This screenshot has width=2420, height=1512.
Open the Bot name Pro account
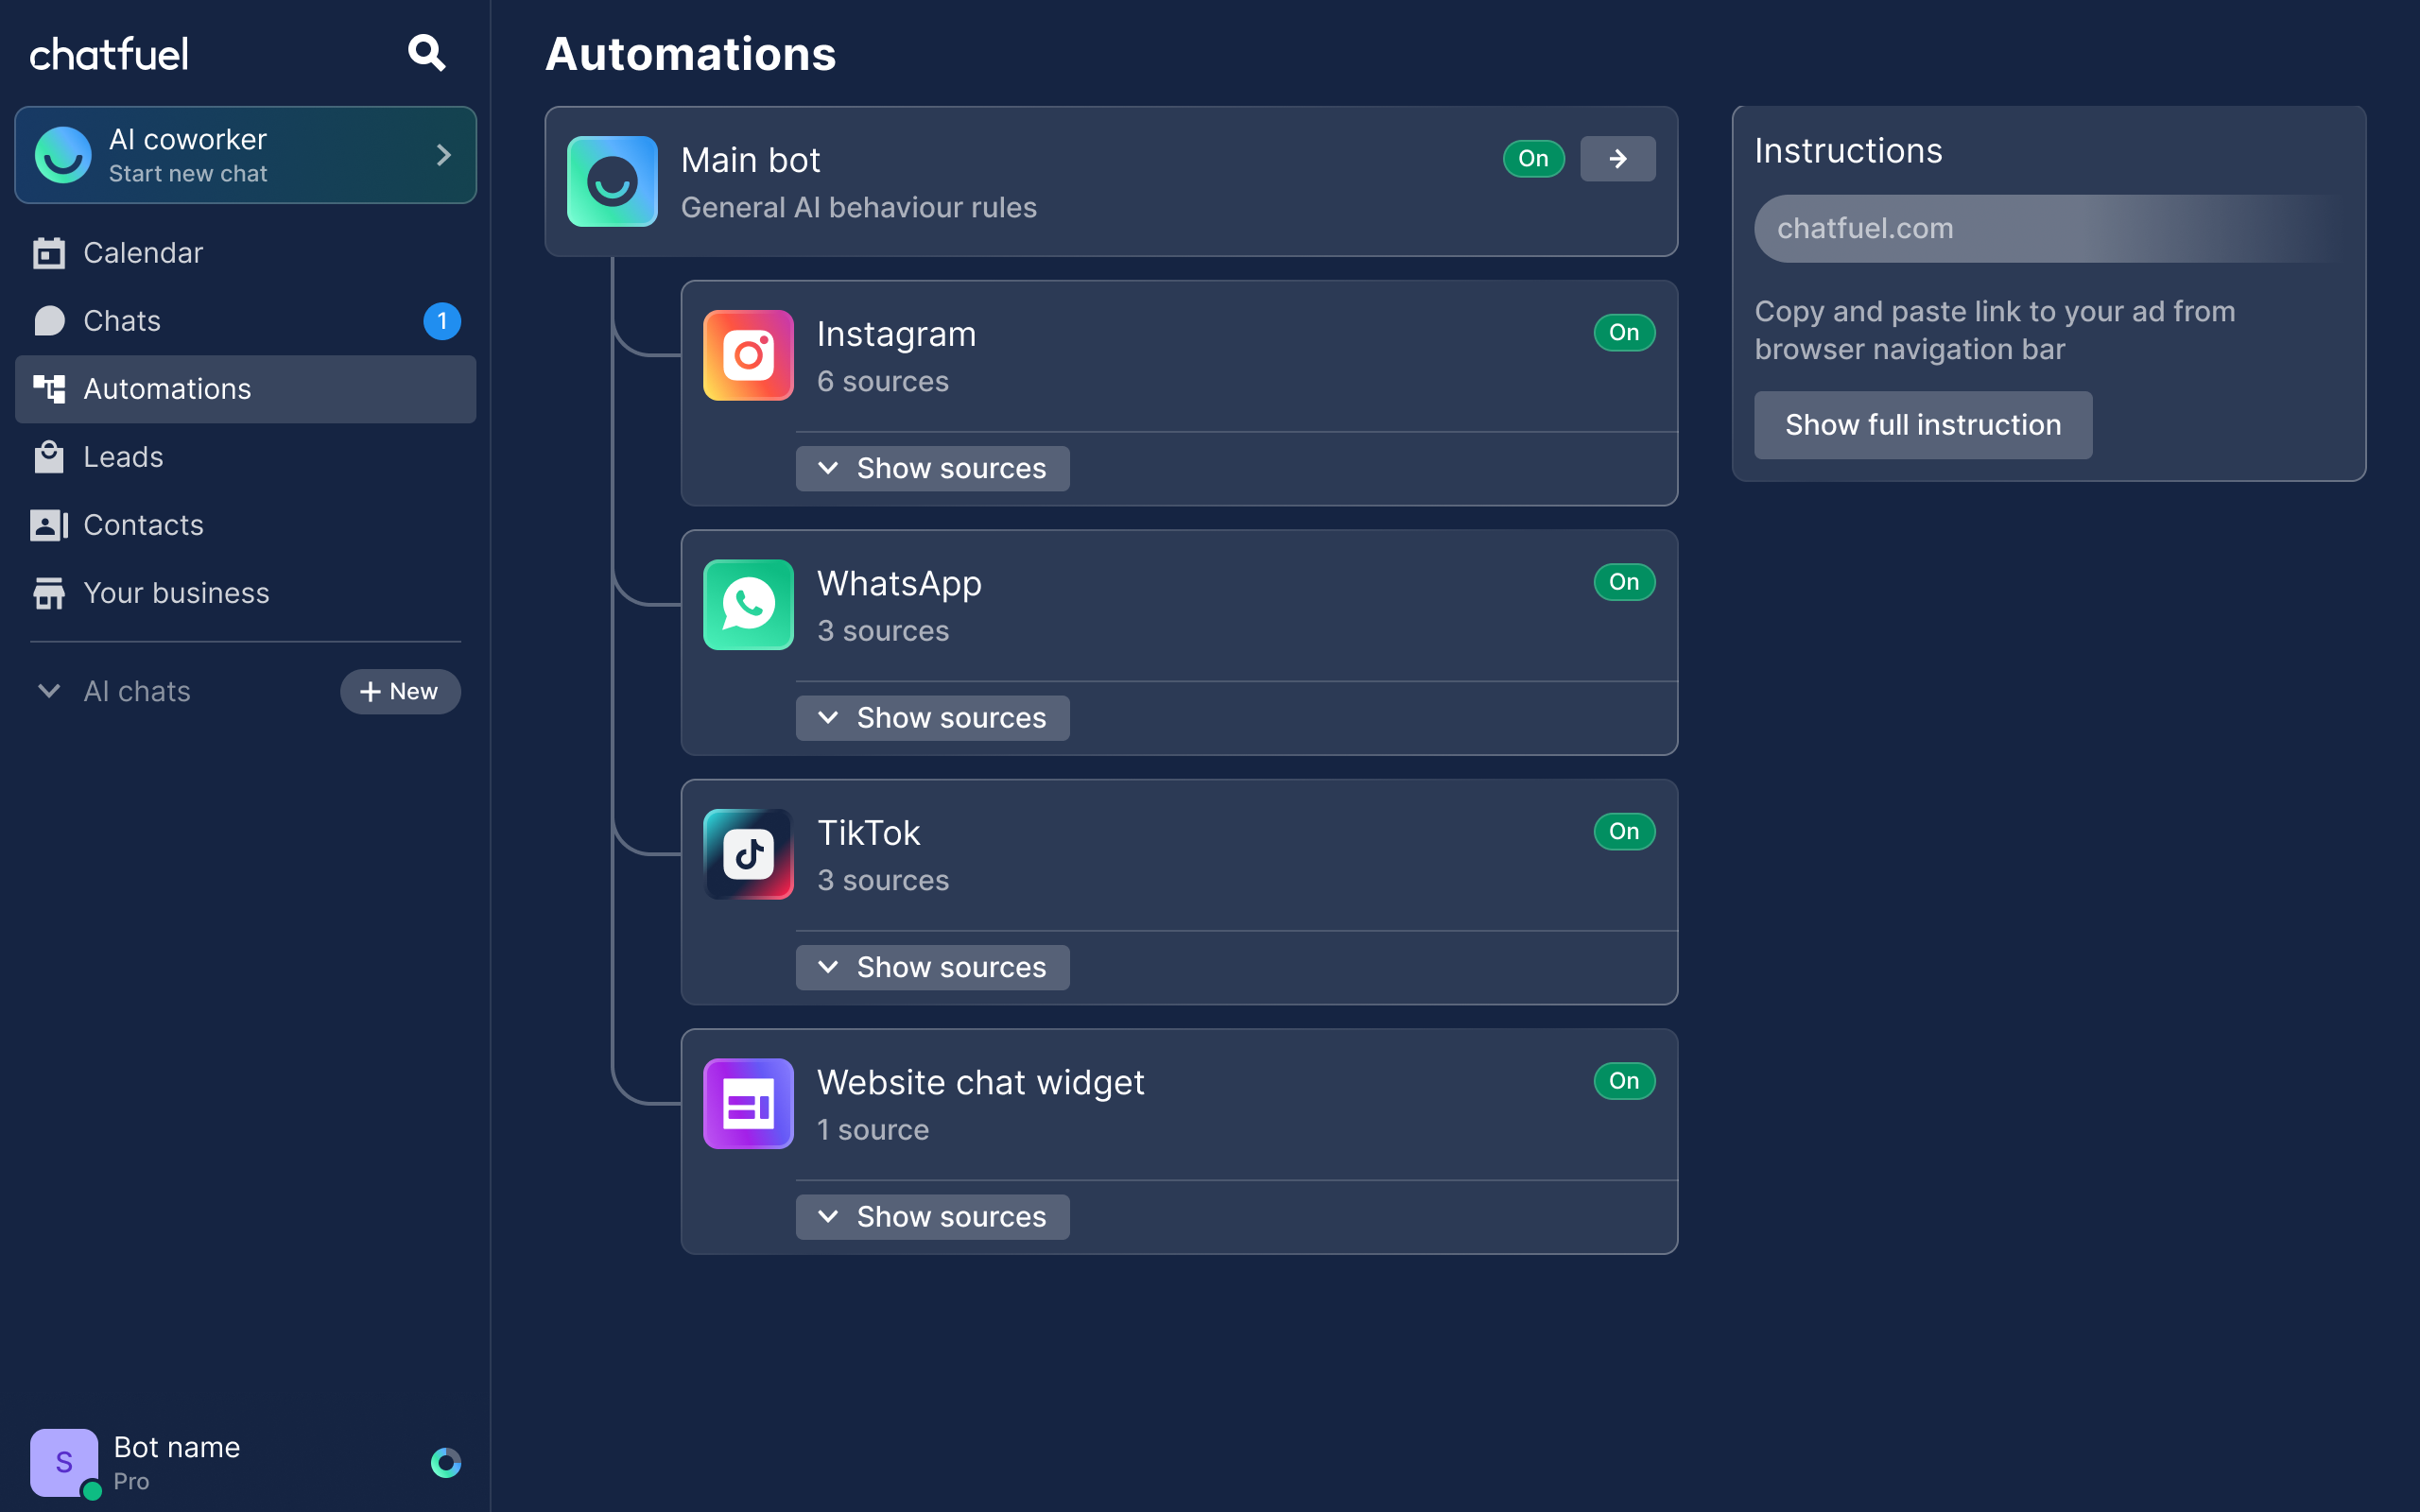click(245, 1463)
